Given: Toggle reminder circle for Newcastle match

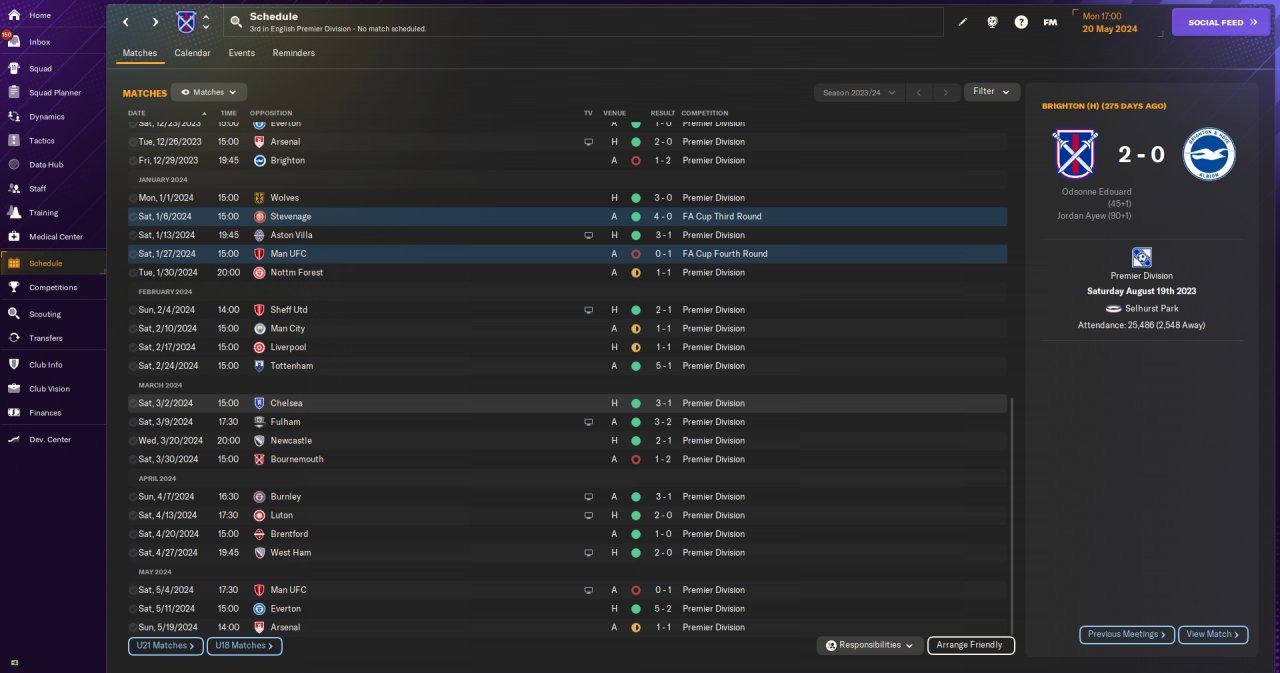Looking at the screenshot, I should [133, 440].
